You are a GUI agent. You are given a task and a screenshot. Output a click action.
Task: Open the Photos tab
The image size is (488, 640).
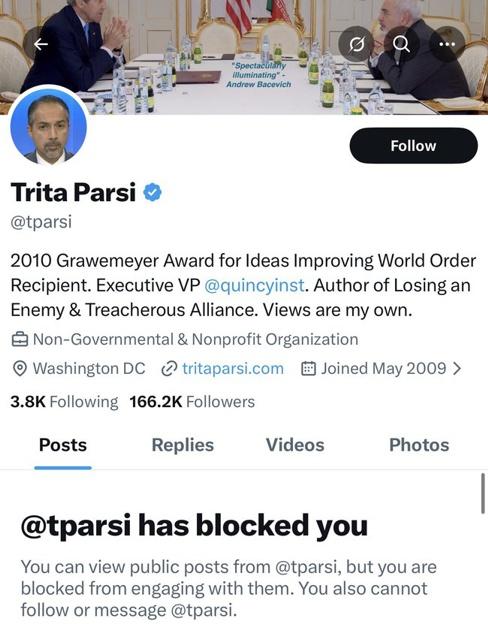(x=419, y=445)
